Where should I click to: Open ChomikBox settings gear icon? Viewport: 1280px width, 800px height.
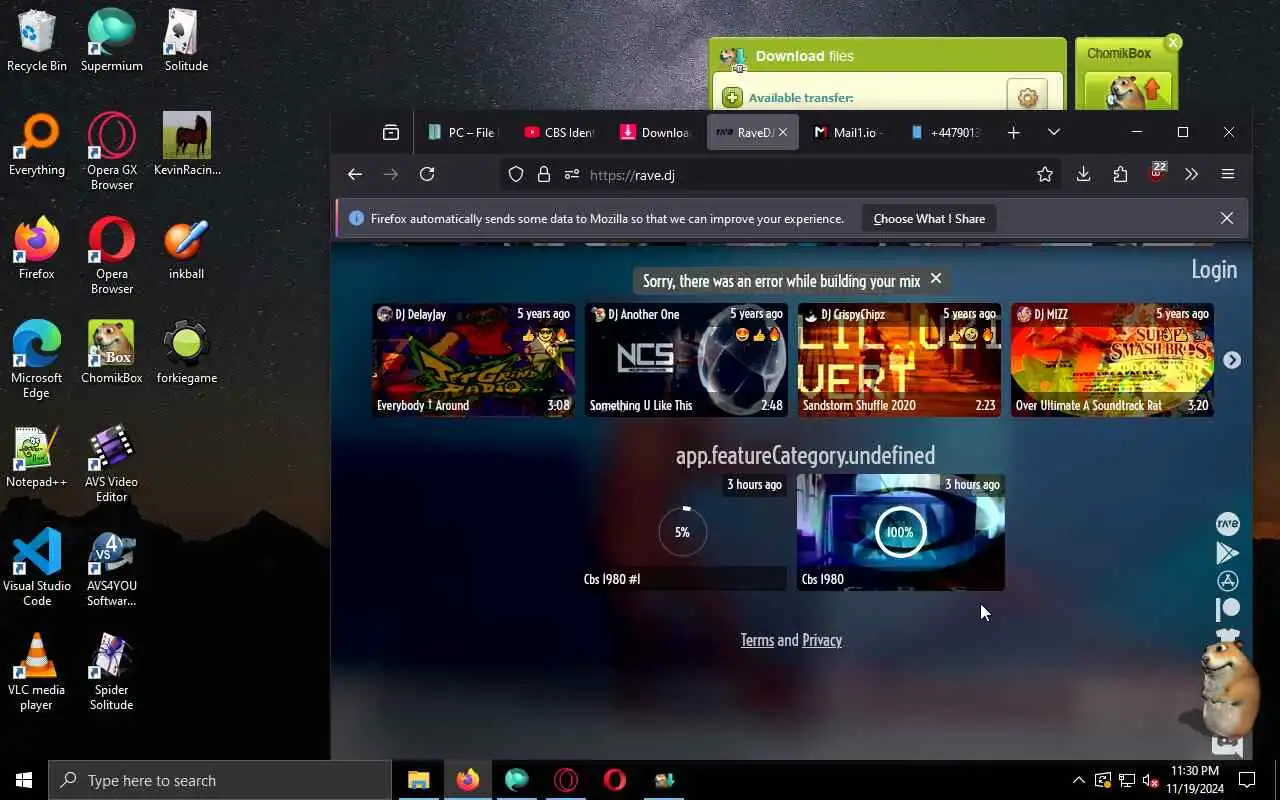click(1027, 97)
